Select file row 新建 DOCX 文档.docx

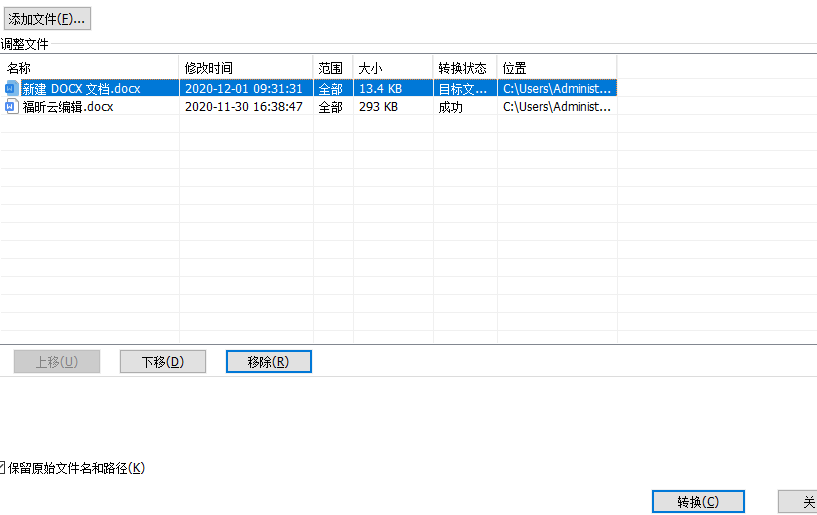click(308, 88)
